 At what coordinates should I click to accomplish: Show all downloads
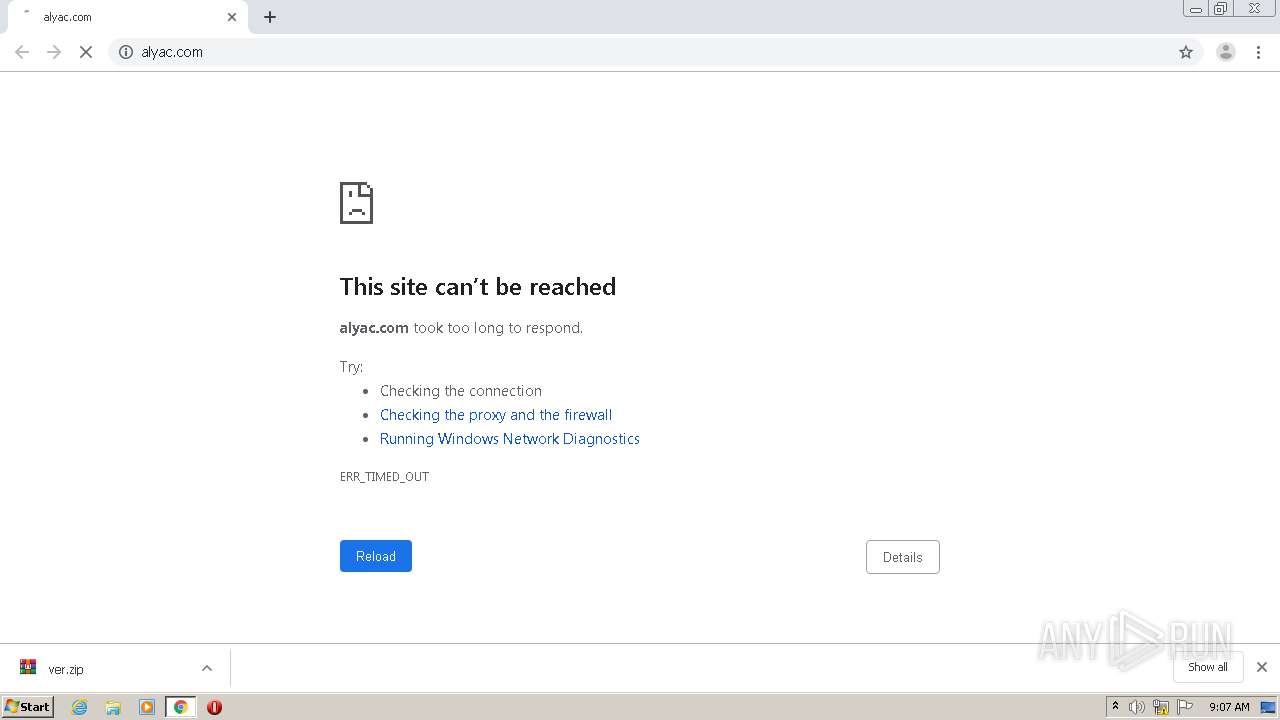coord(1208,667)
